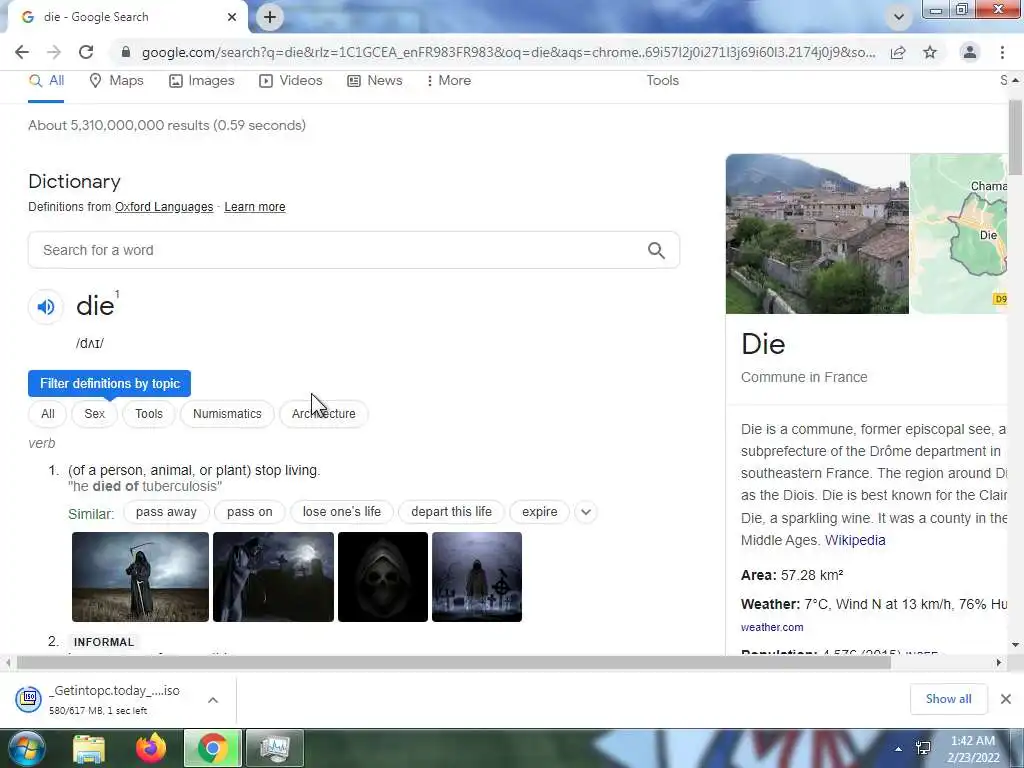
Task: Open the system monitor taskbar app
Action: click(275, 748)
